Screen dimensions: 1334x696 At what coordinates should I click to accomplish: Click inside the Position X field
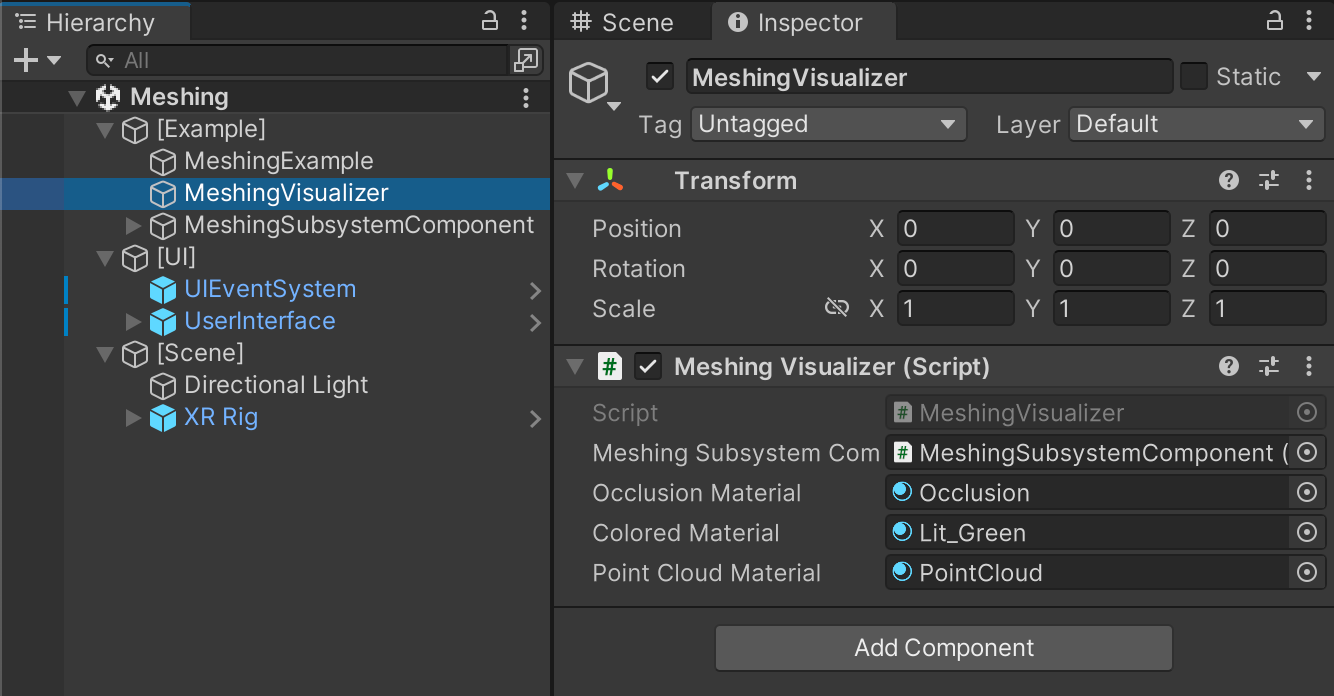point(955,228)
